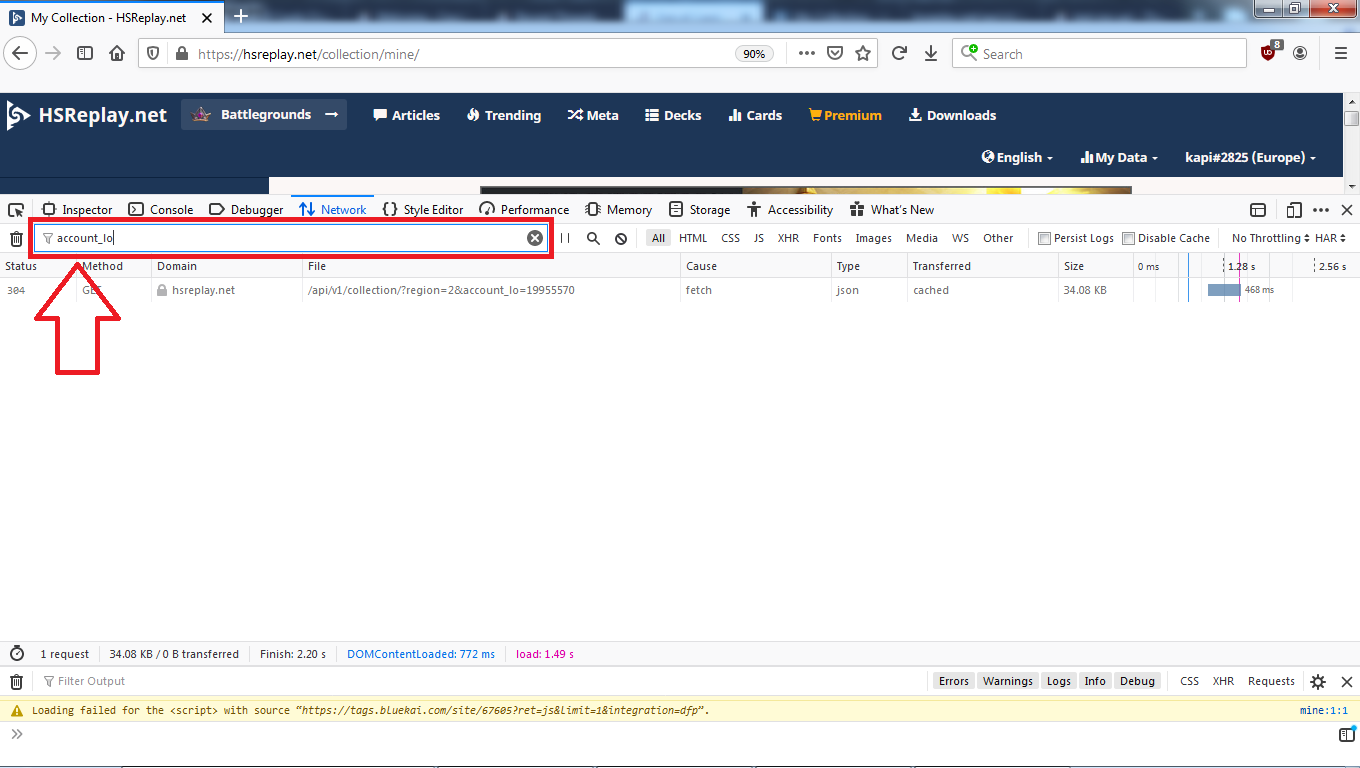Screen dimensions: 1360x768
Task: Open the sidebar panel icon in Firefox toolbar
Action: (85, 53)
